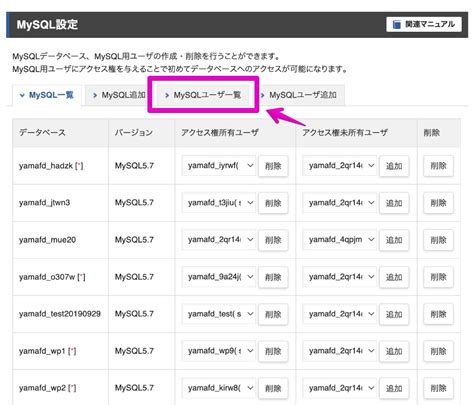
Task: Switch to the MySQL一覧 tab
Action: pyautogui.click(x=47, y=95)
